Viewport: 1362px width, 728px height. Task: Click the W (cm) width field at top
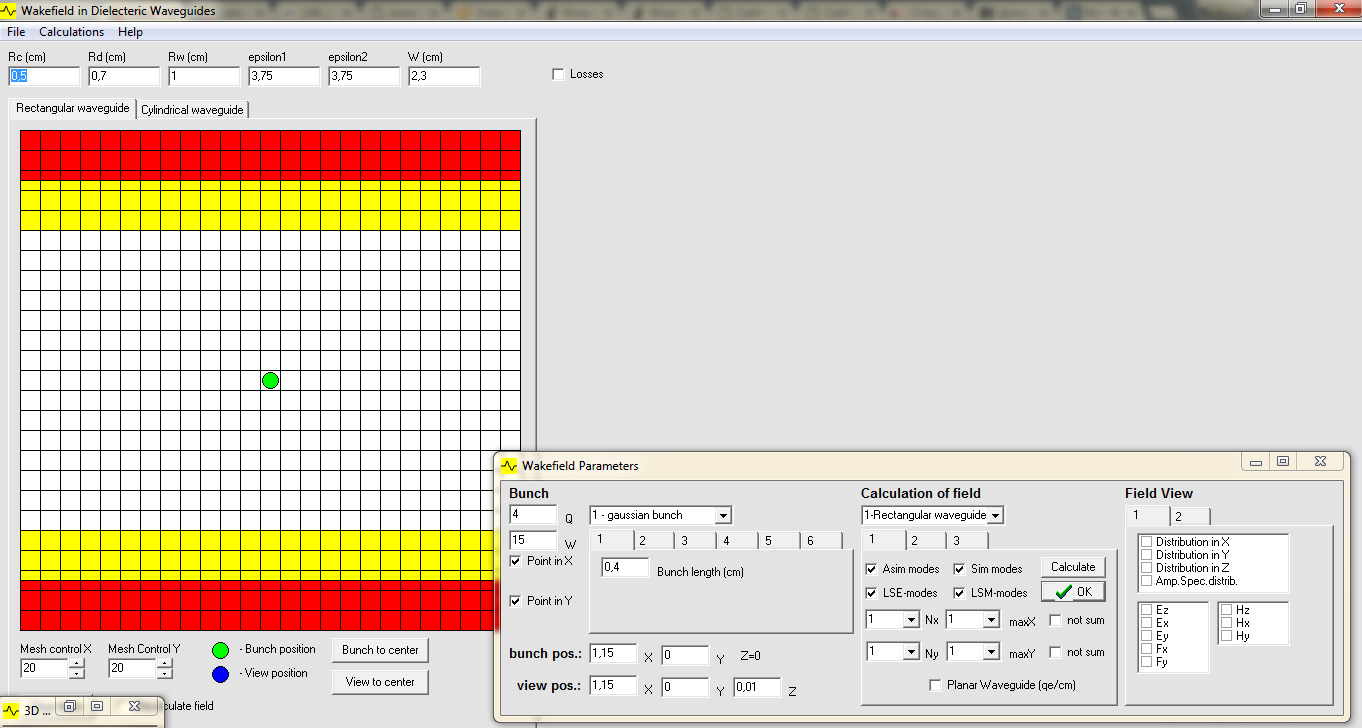click(x=444, y=76)
